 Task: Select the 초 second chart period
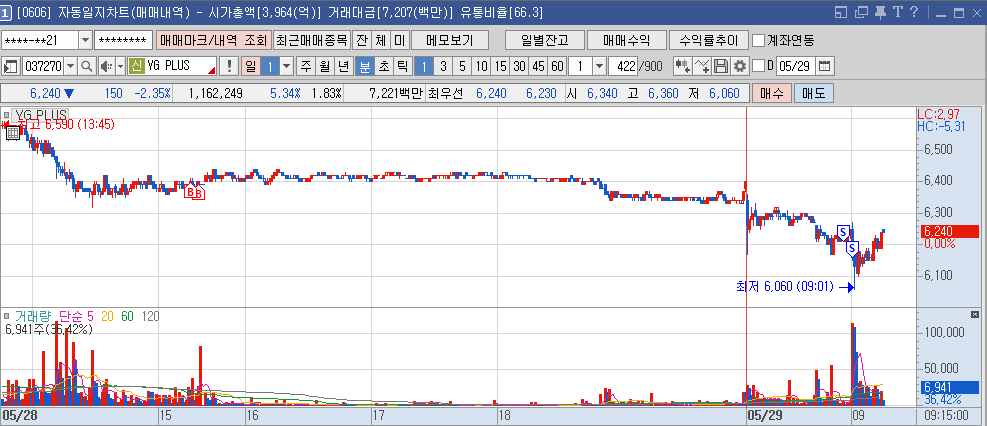pyautogui.click(x=384, y=66)
